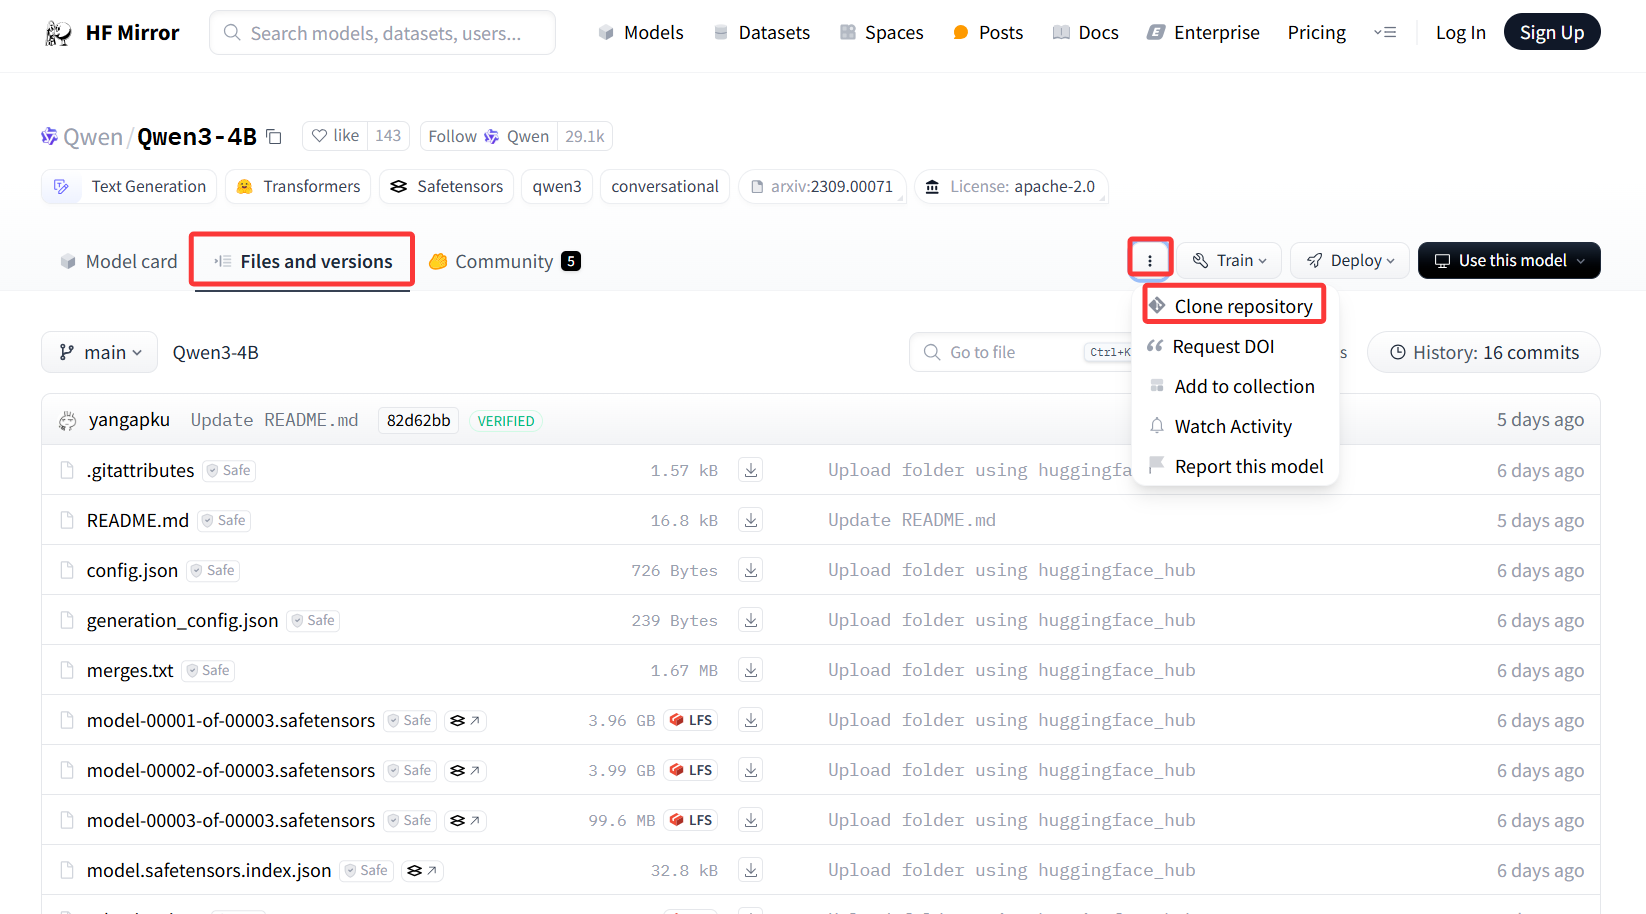Click the Go to file search box

(x=1020, y=352)
